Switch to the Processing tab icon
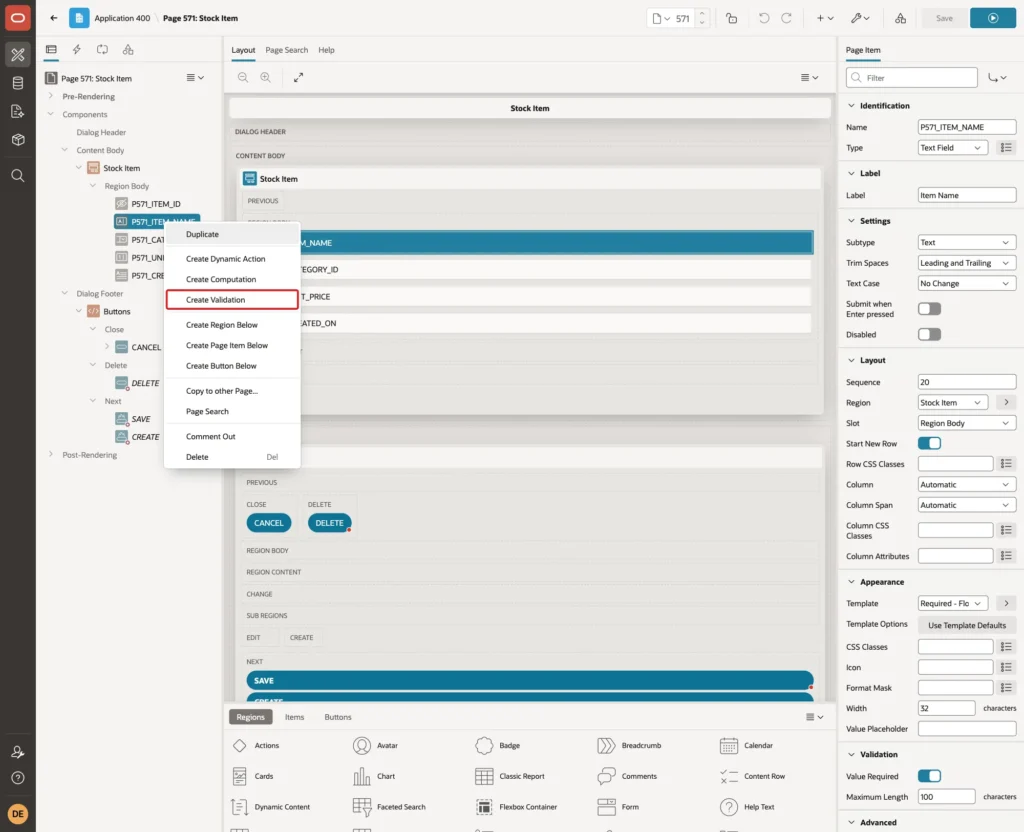 tap(102, 50)
